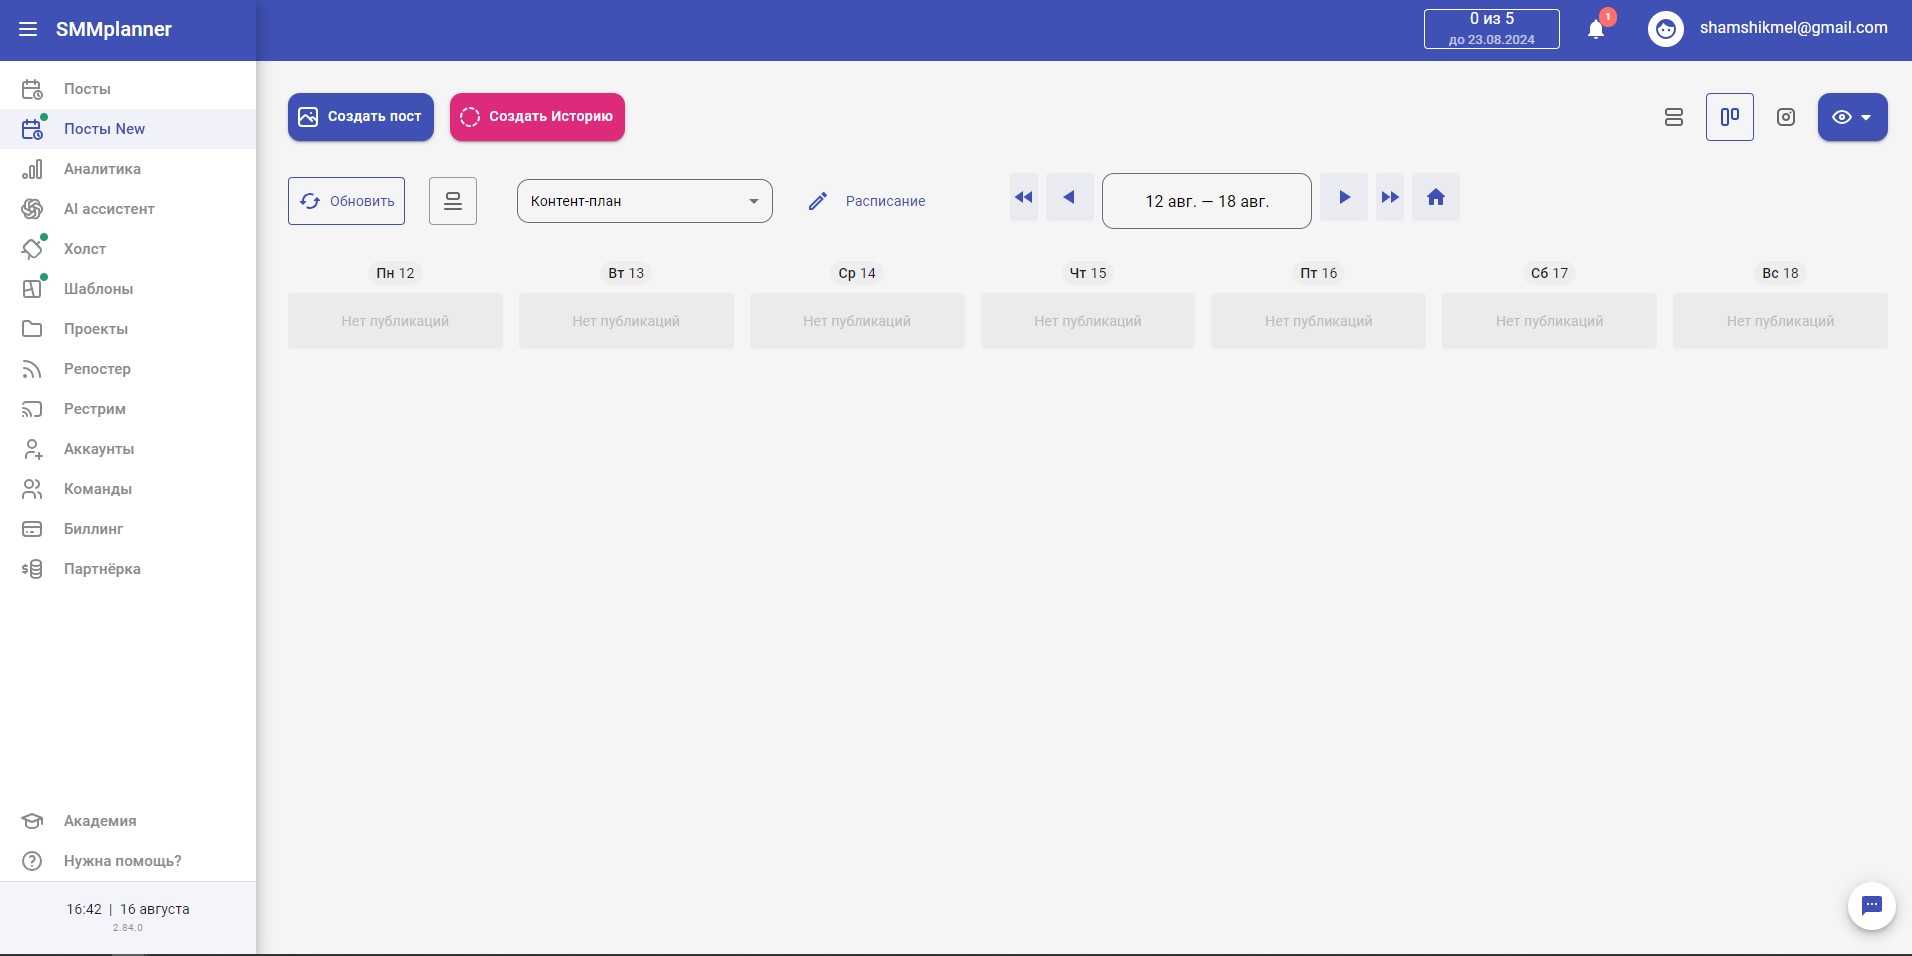The height and width of the screenshot is (956, 1912).
Task: Open the hamburger menu next to SMMplanner
Action: click(x=28, y=29)
